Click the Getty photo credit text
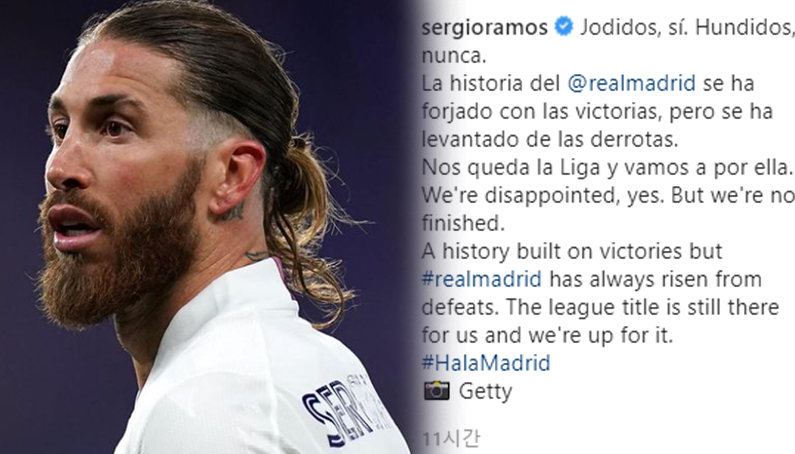Screen dimensions: 795x454 point(485,392)
